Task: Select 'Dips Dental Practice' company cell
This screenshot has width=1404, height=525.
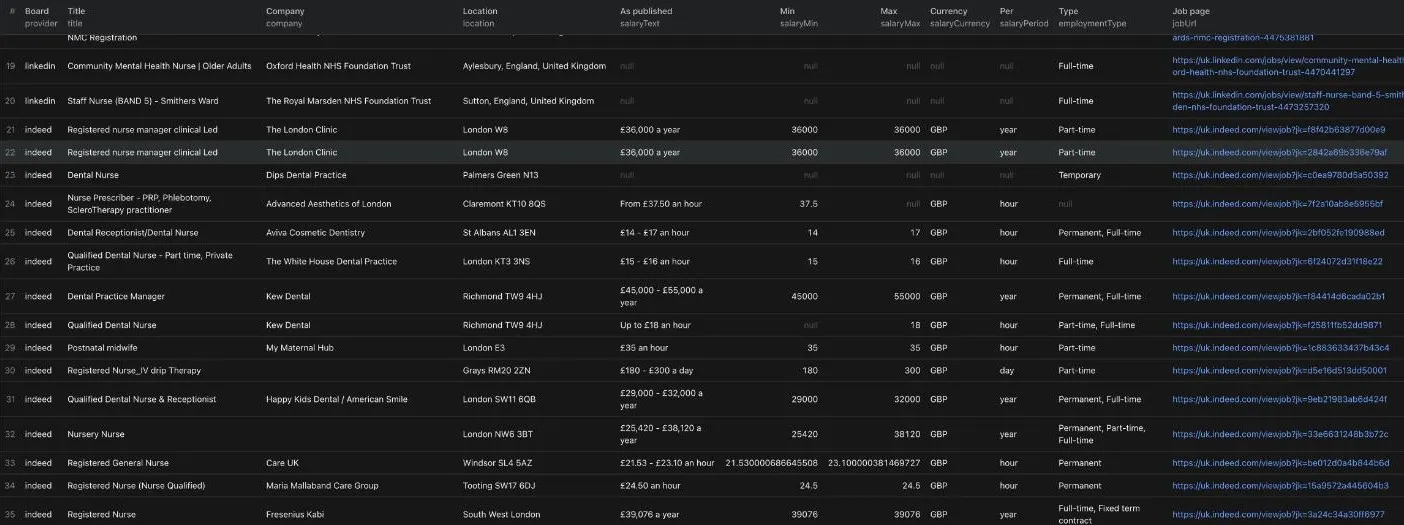Action: (306, 175)
